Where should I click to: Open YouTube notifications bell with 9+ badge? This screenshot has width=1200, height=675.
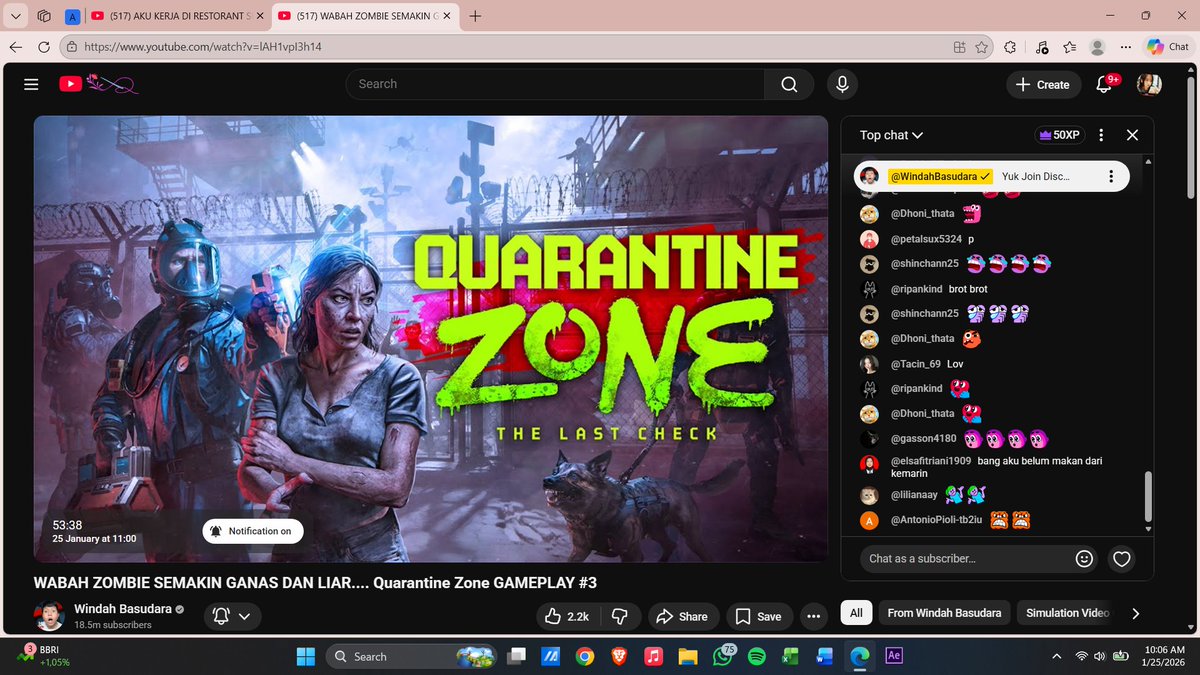coord(1105,85)
